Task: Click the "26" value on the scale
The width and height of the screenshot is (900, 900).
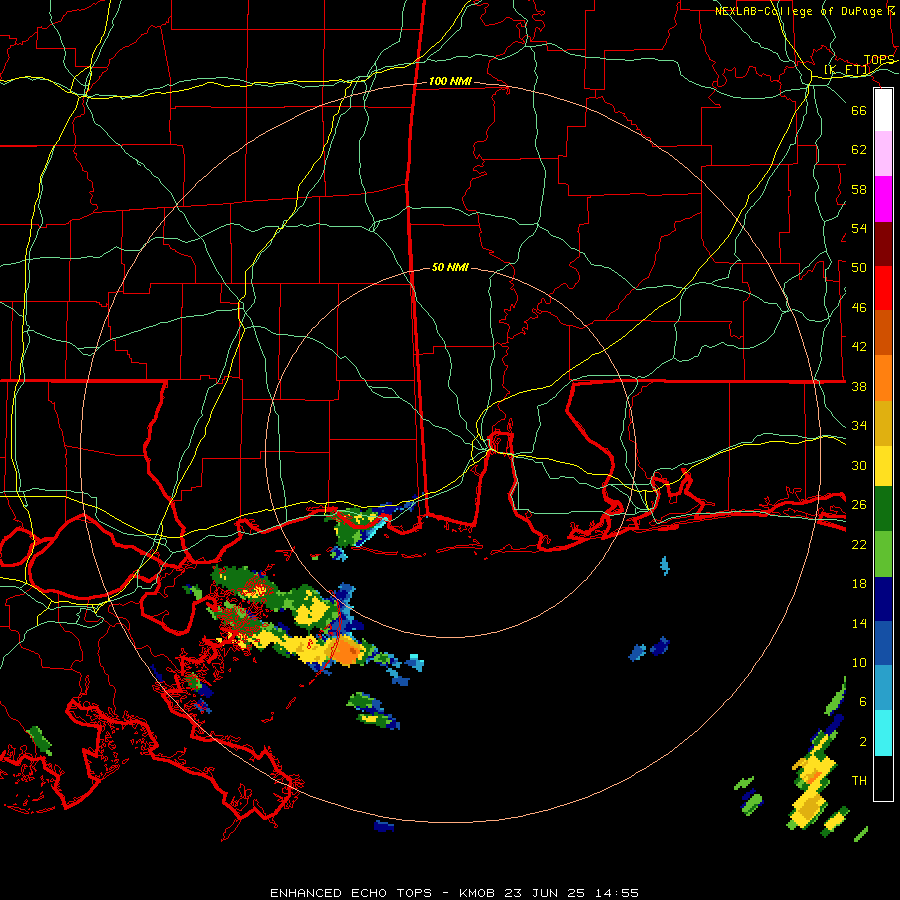Action: [x=859, y=505]
